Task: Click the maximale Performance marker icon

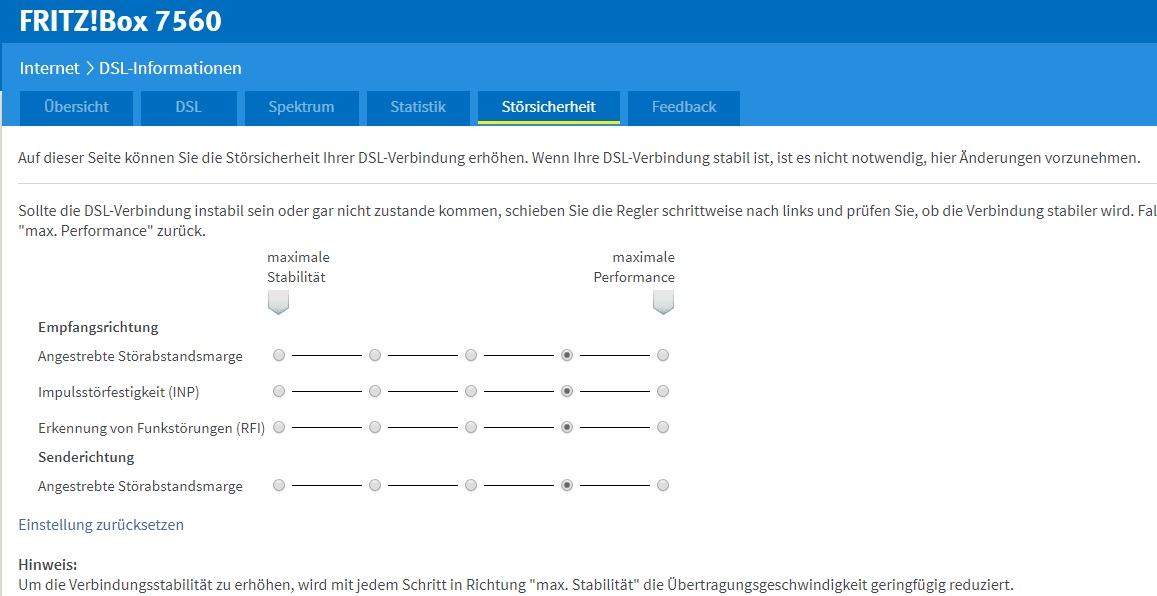Action: (x=663, y=302)
